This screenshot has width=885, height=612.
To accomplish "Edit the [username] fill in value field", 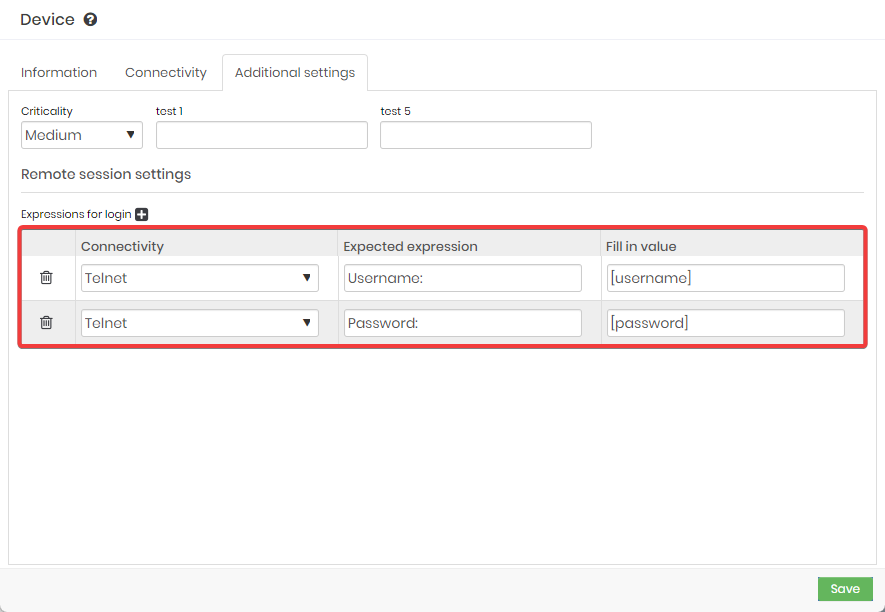I will (x=726, y=278).
